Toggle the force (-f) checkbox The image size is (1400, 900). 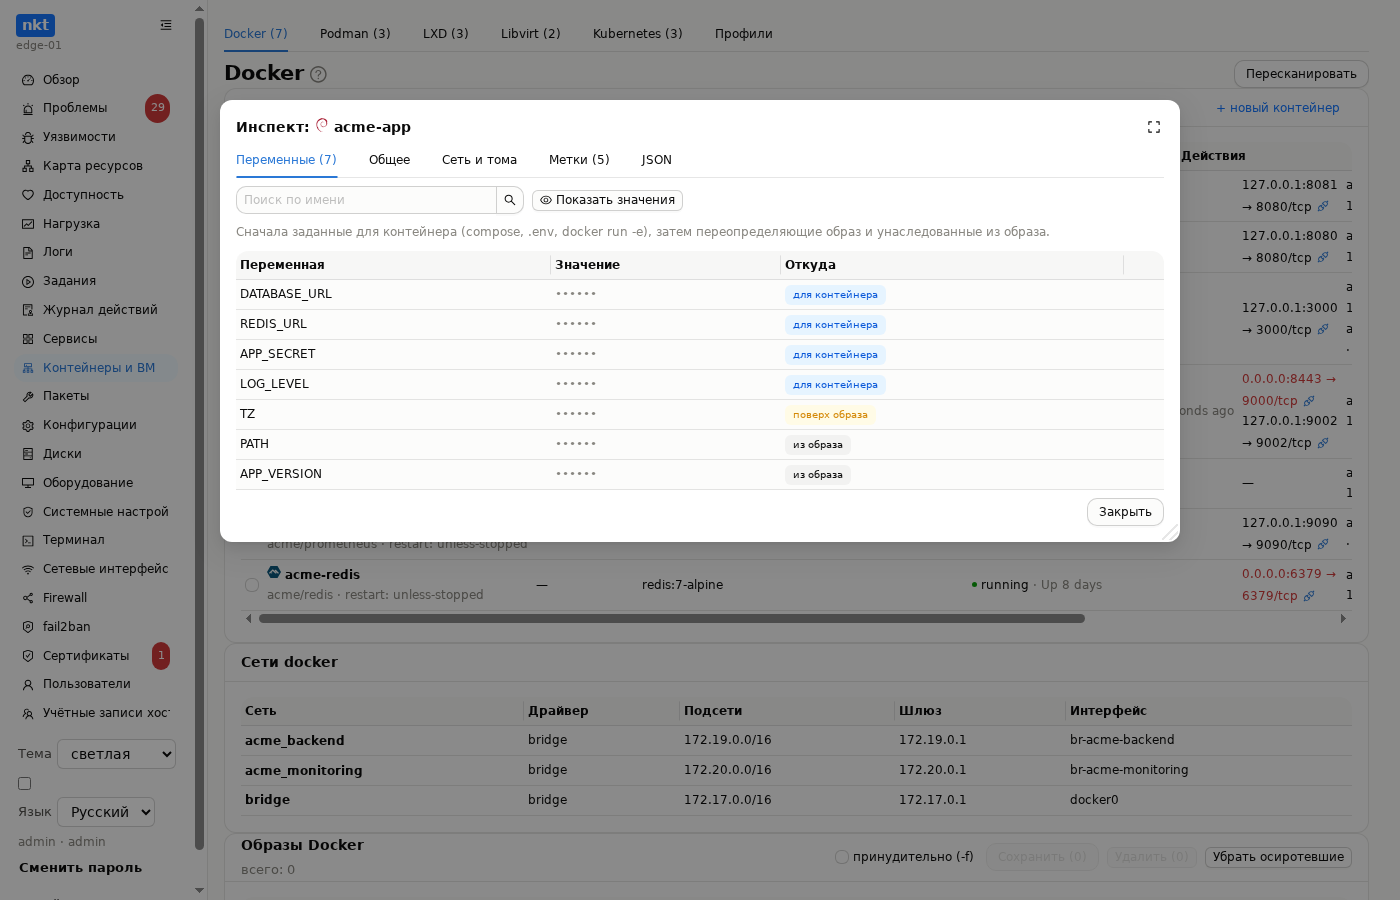(842, 857)
